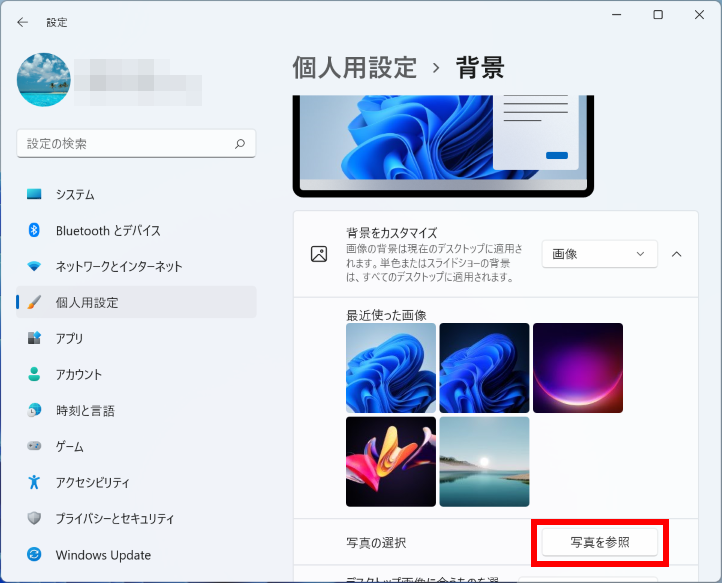
Task: Open アクセシビリティ settings
Action: tap(136, 482)
